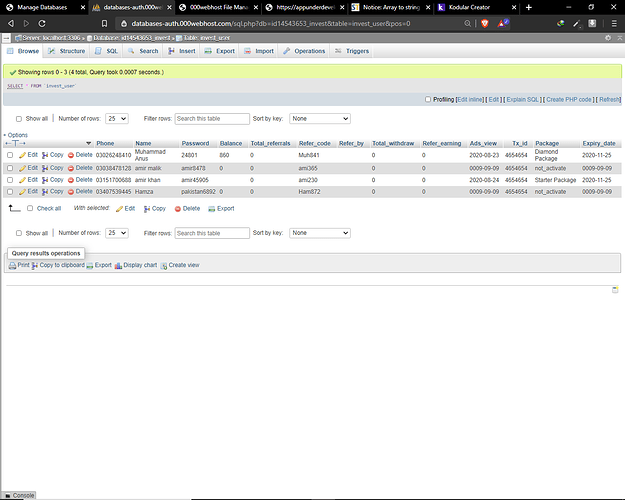This screenshot has width=625, height=500.
Task: Click the Edit inline link
Action: click(x=470, y=100)
